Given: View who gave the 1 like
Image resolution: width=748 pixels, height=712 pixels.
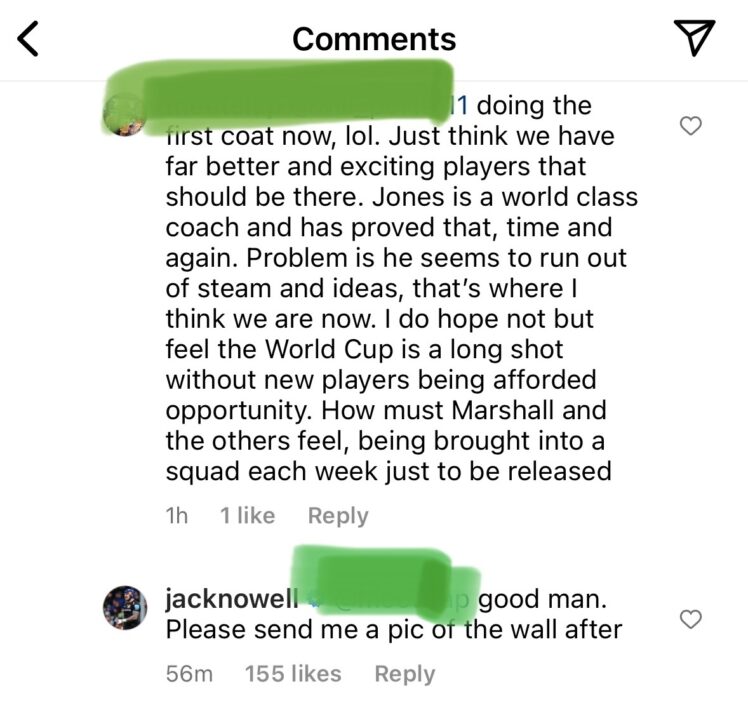Looking at the screenshot, I should pyautogui.click(x=248, y=516).
